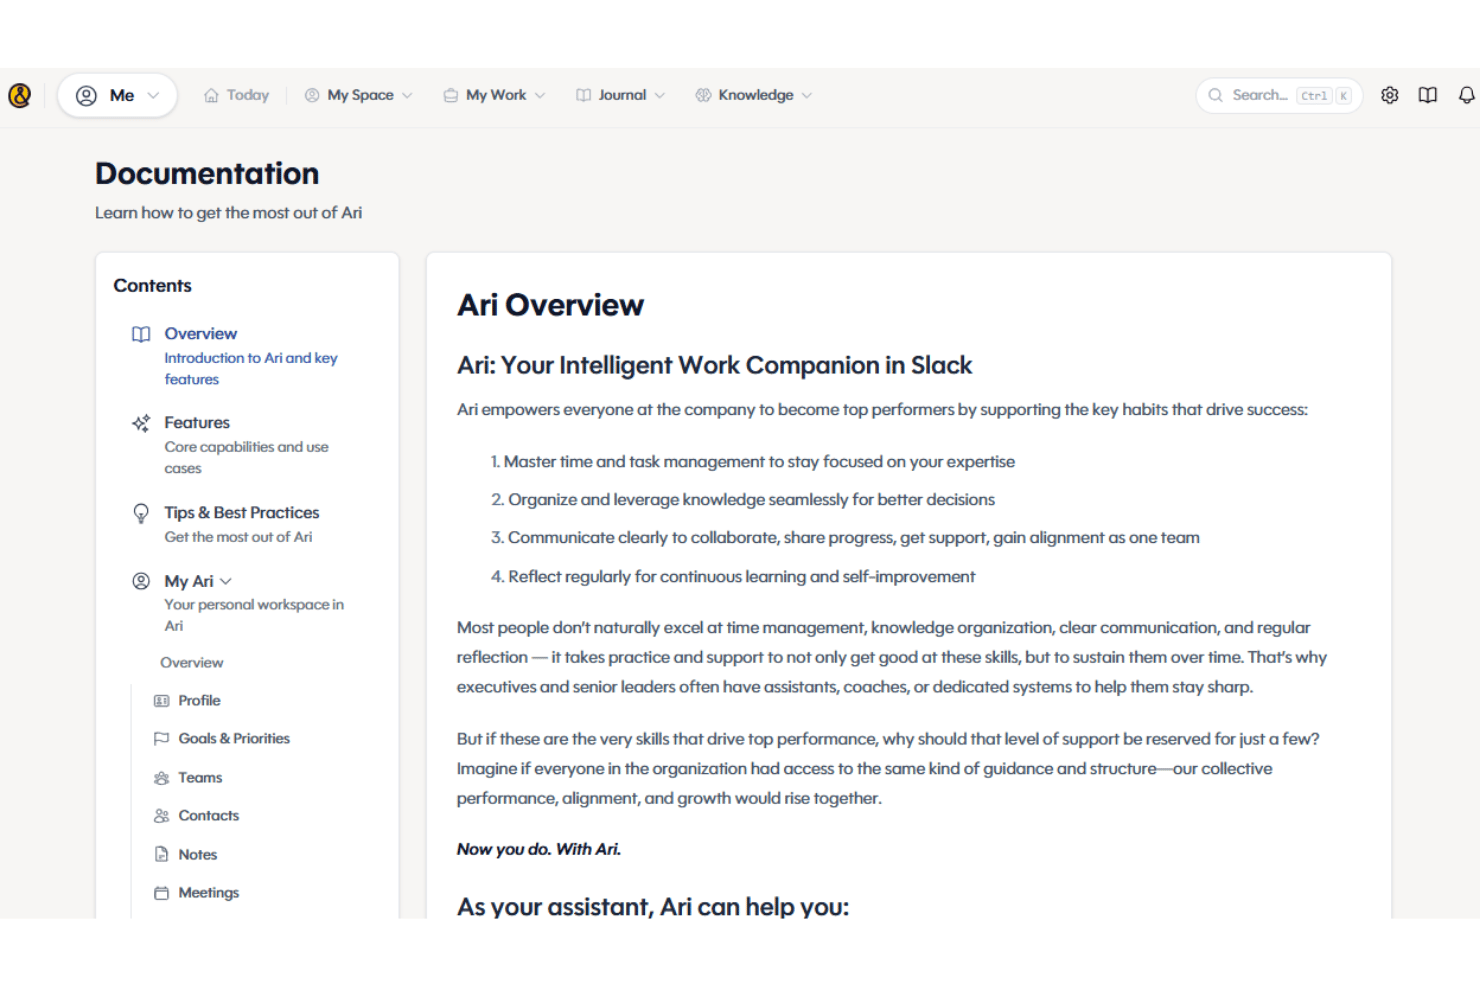
Task: Focus the Search field
Action: click(x=1279, y=95)
